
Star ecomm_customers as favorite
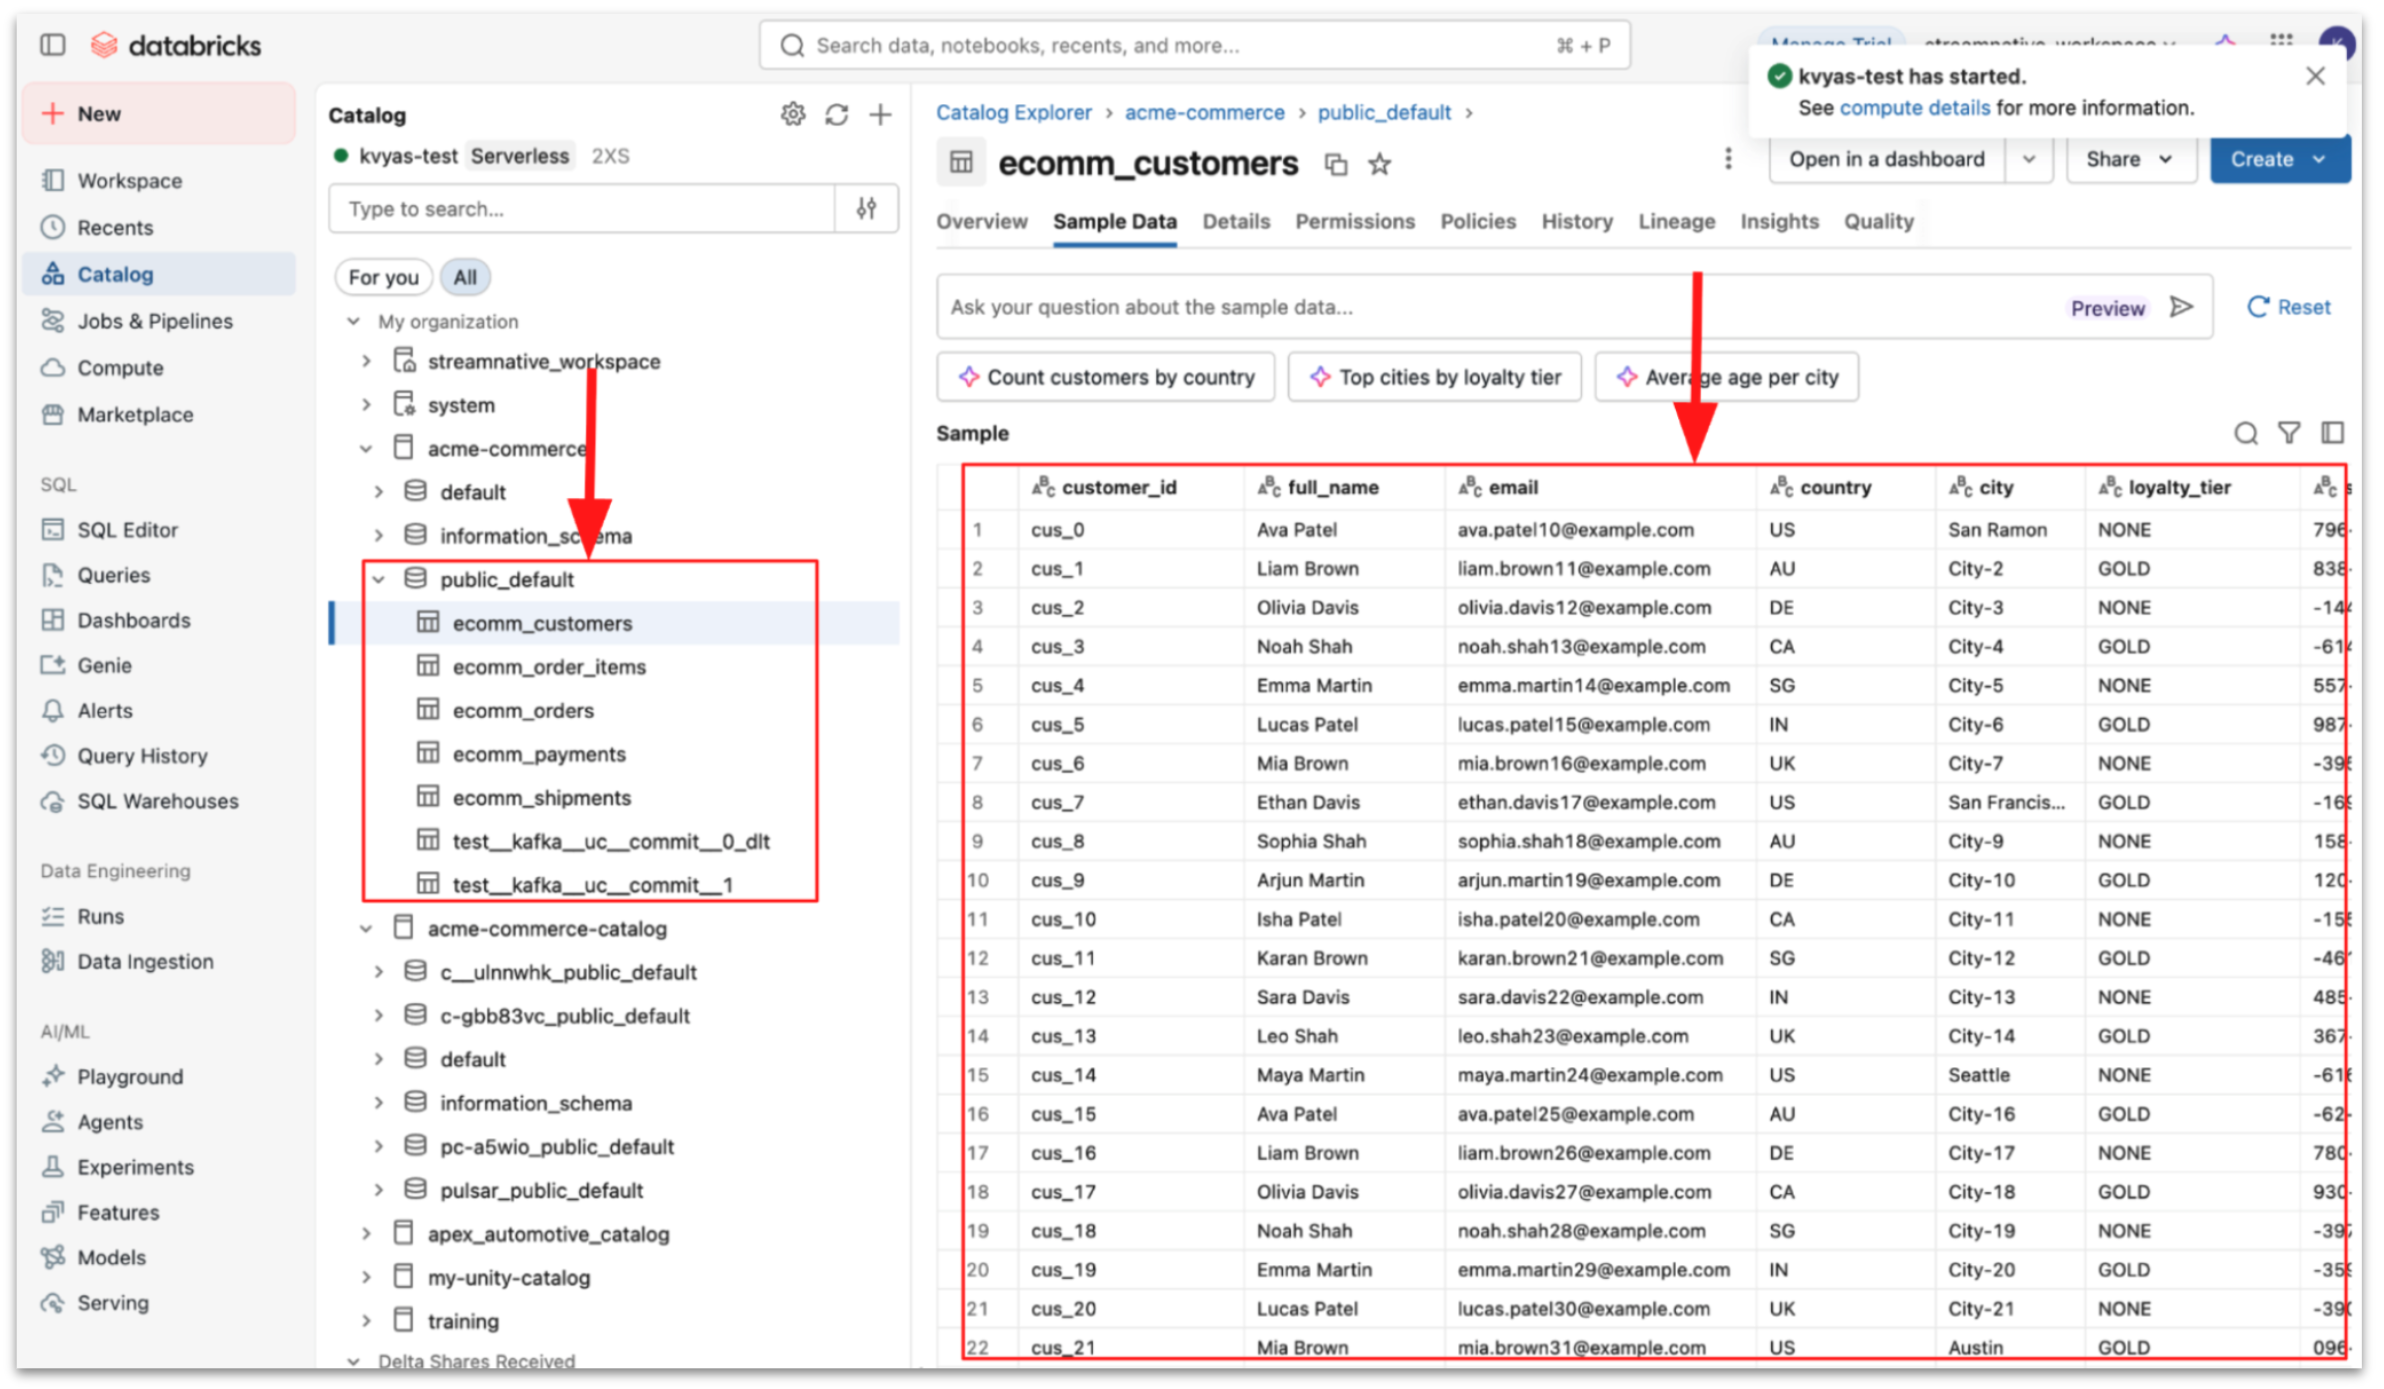click(x=1379, y=164)
